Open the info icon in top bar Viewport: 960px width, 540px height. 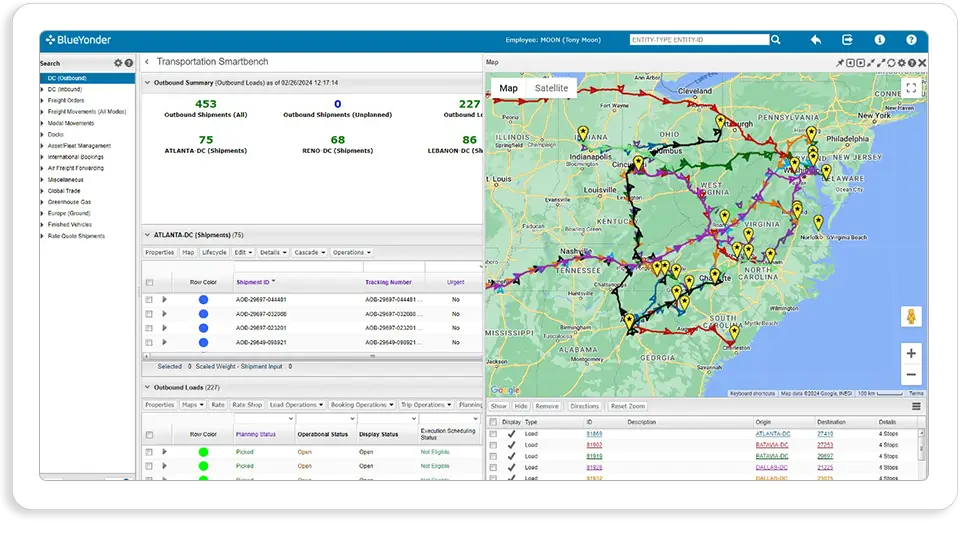(x=879, y=40)
